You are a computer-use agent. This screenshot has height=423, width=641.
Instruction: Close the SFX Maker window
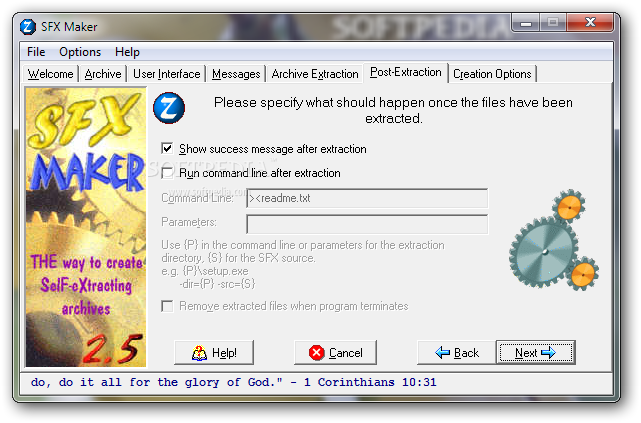tap(590, 23)
